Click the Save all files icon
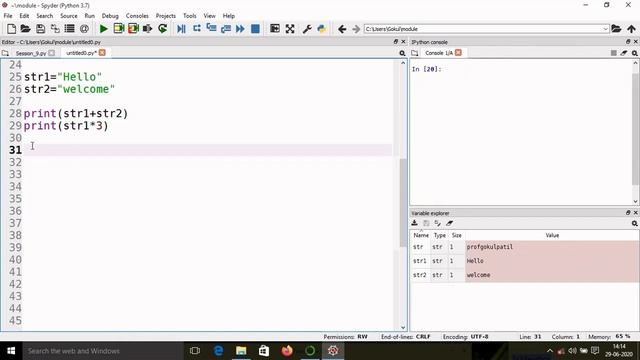 [x=55, y=29]
